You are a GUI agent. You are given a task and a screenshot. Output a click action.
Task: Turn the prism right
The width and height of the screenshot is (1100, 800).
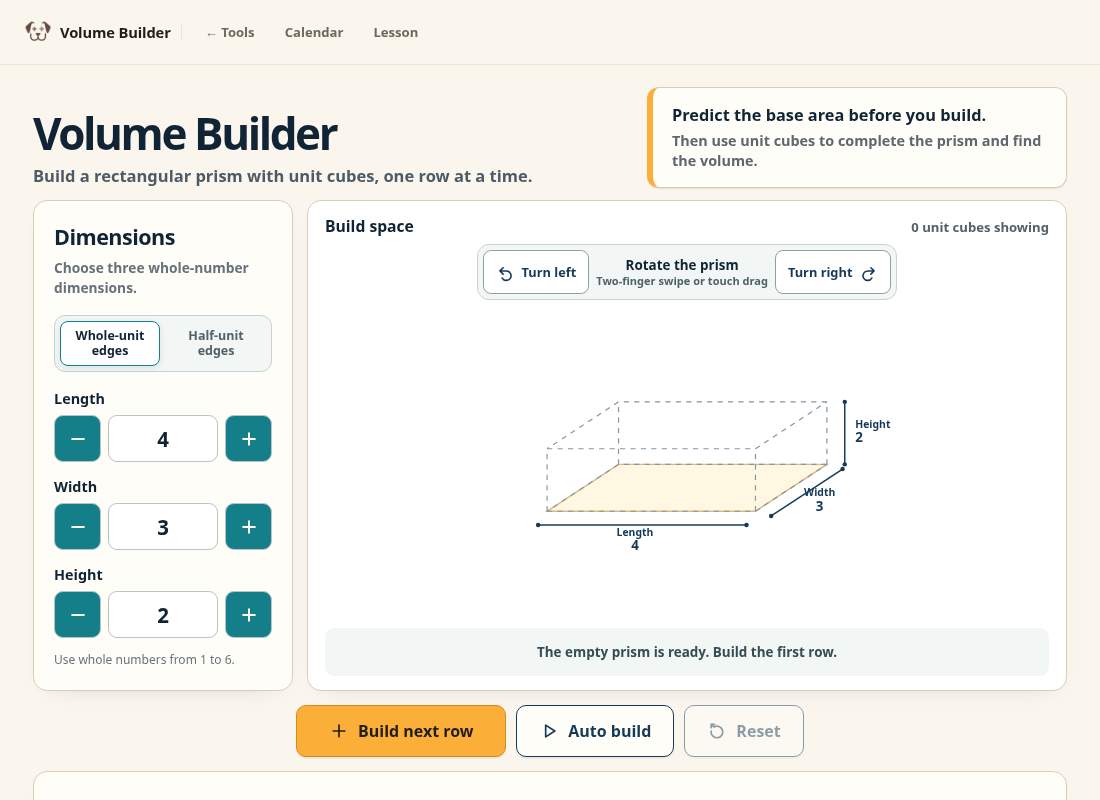click(x=833, y=272)
